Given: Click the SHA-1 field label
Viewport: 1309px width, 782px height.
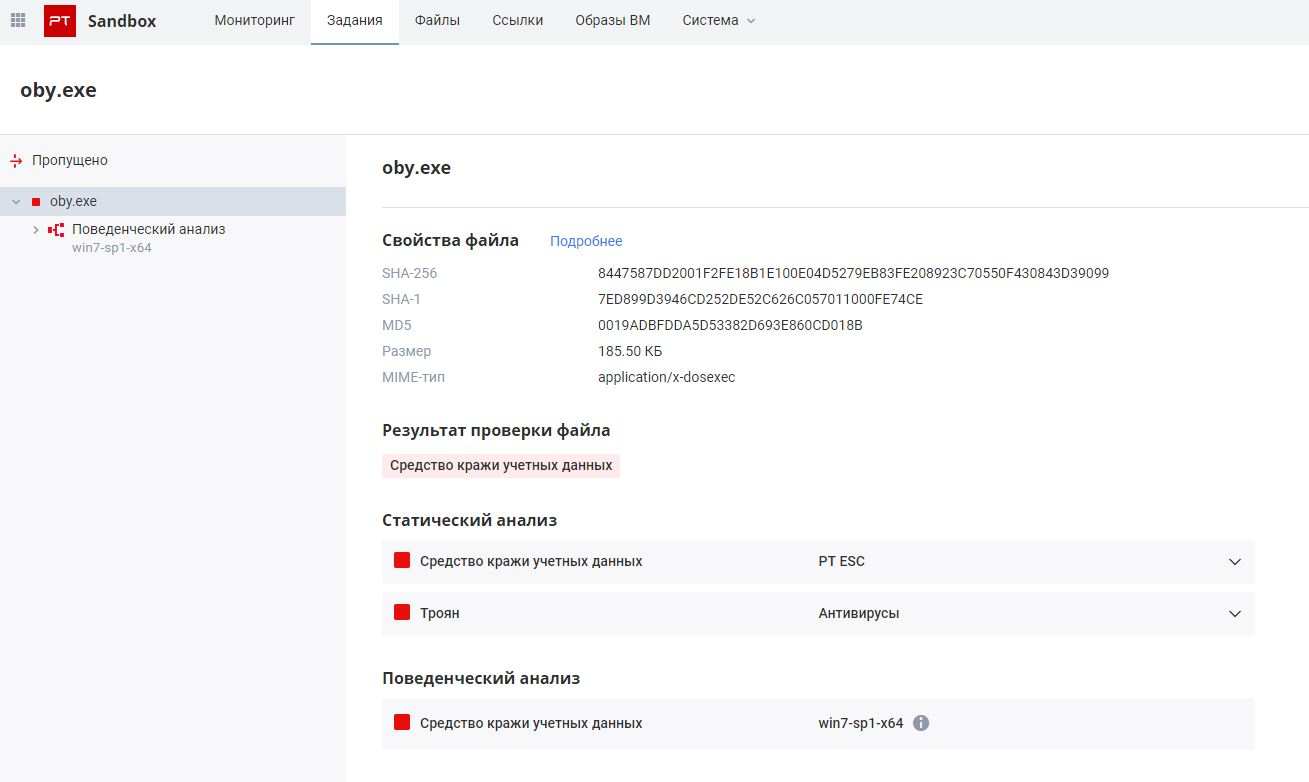Looking at the screenshot, I should pos(402,299).
